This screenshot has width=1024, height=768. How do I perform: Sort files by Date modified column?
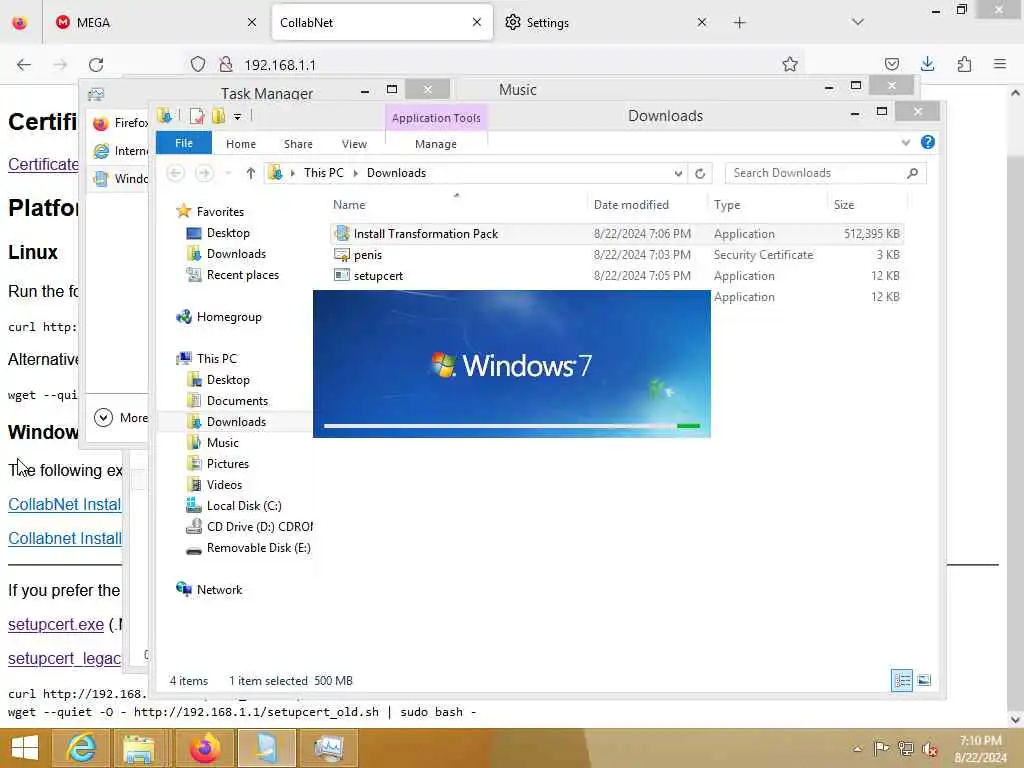pyautogui.click(x=631, y=204)
